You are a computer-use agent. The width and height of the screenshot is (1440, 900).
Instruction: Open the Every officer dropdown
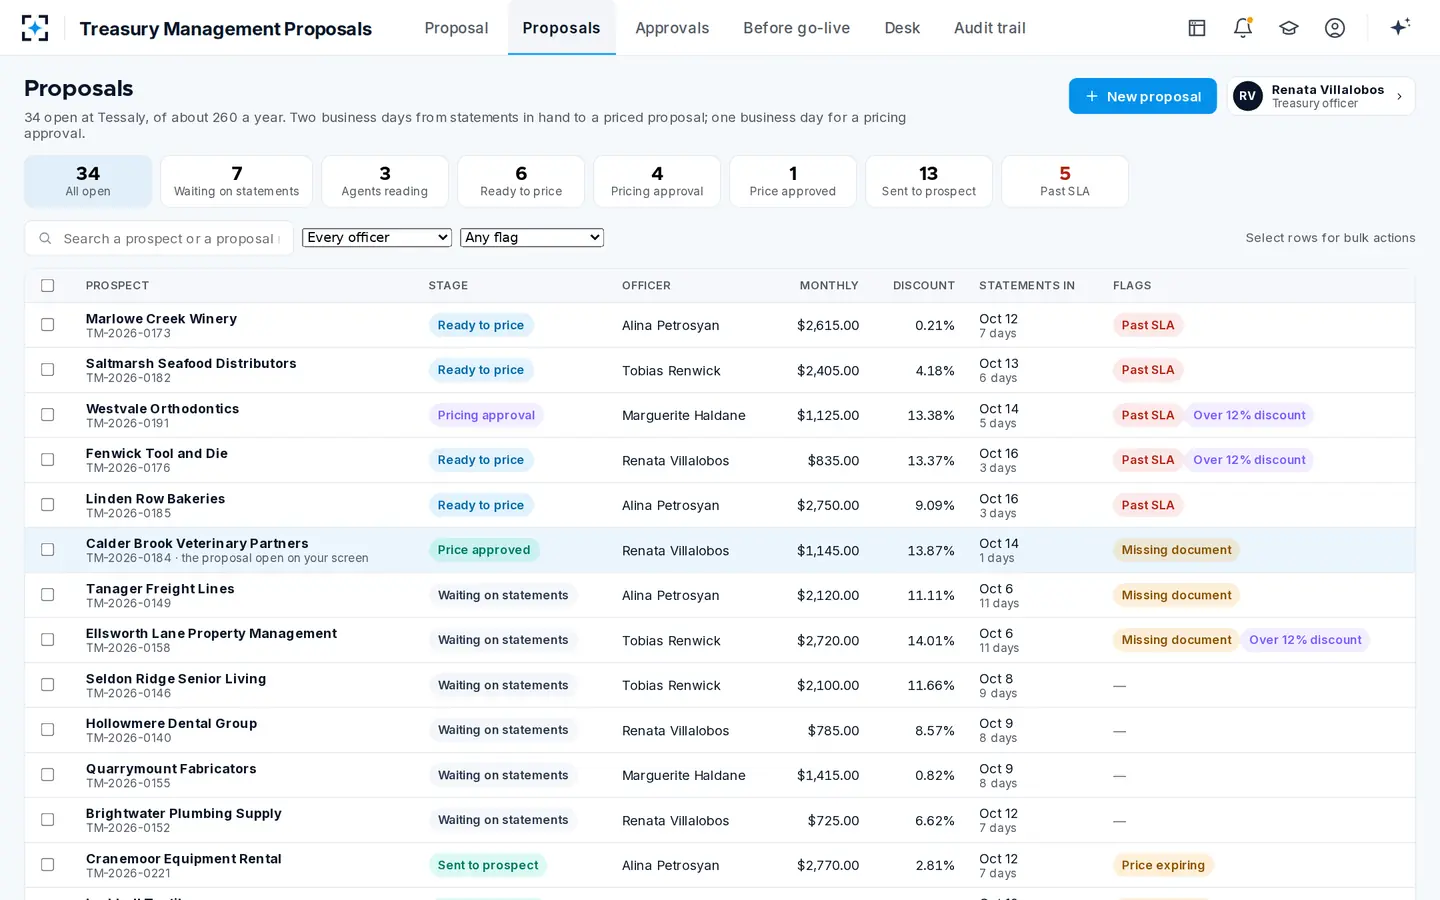pyautogui.click(x=377, y=237)
